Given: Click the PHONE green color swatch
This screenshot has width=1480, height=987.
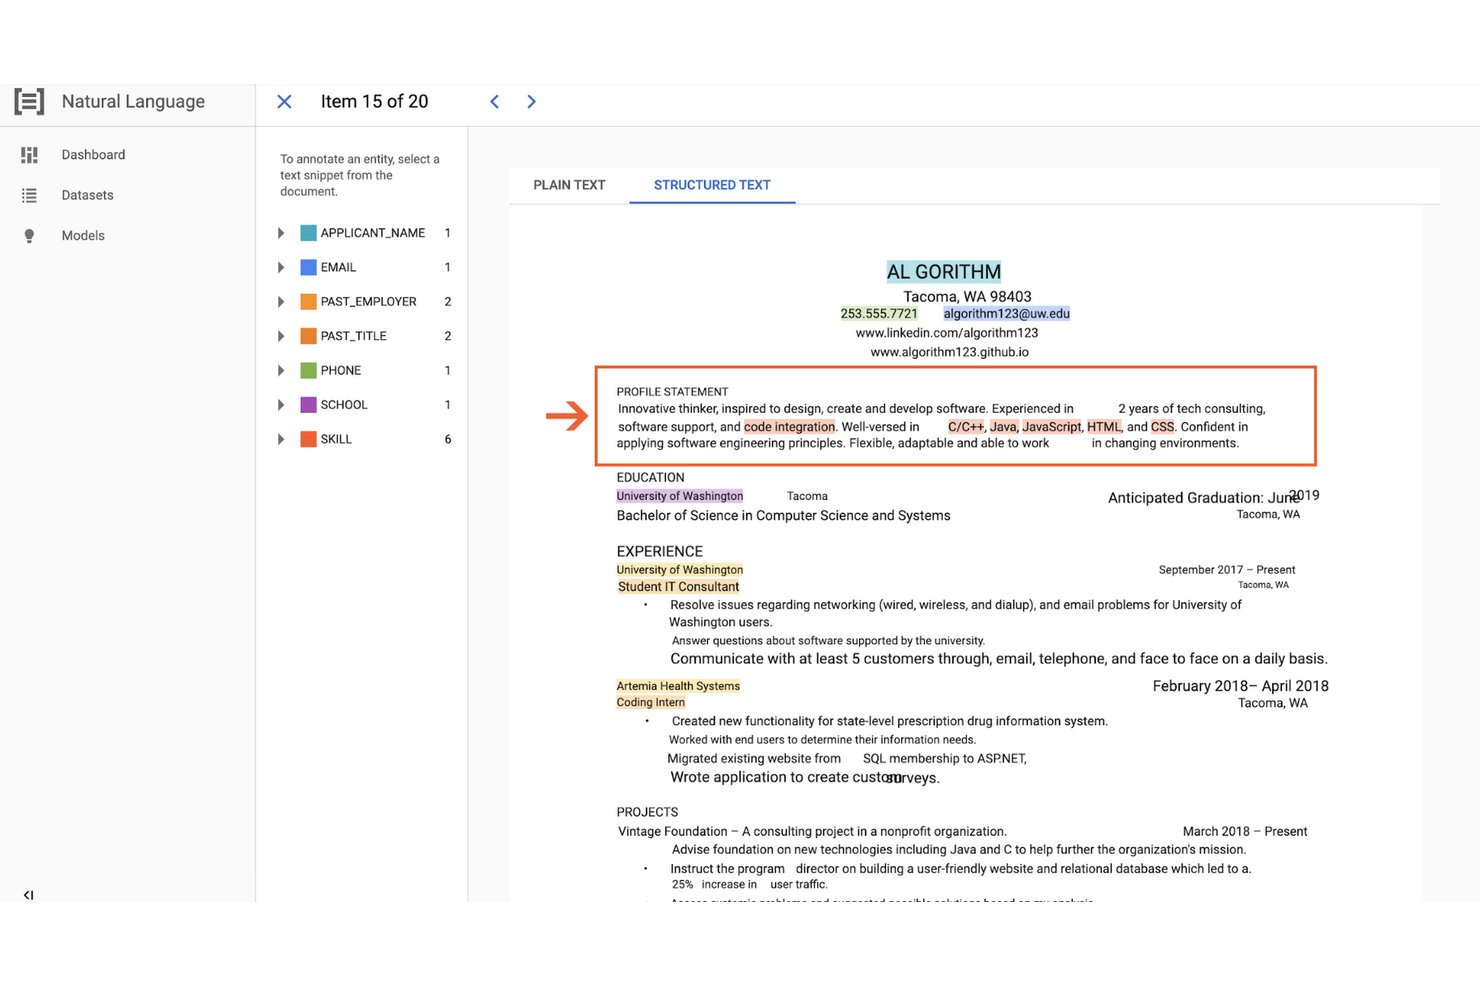Looking at the screenshot, I should pyautogui.click(x=309, y=370).
